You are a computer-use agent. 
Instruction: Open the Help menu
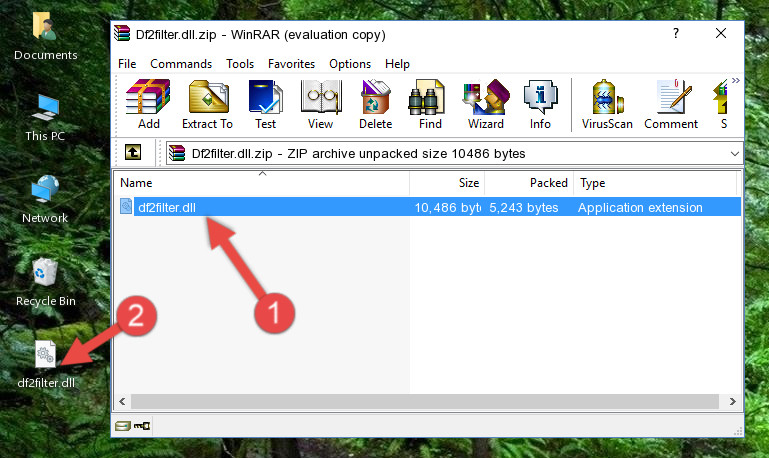pos(397,64)
